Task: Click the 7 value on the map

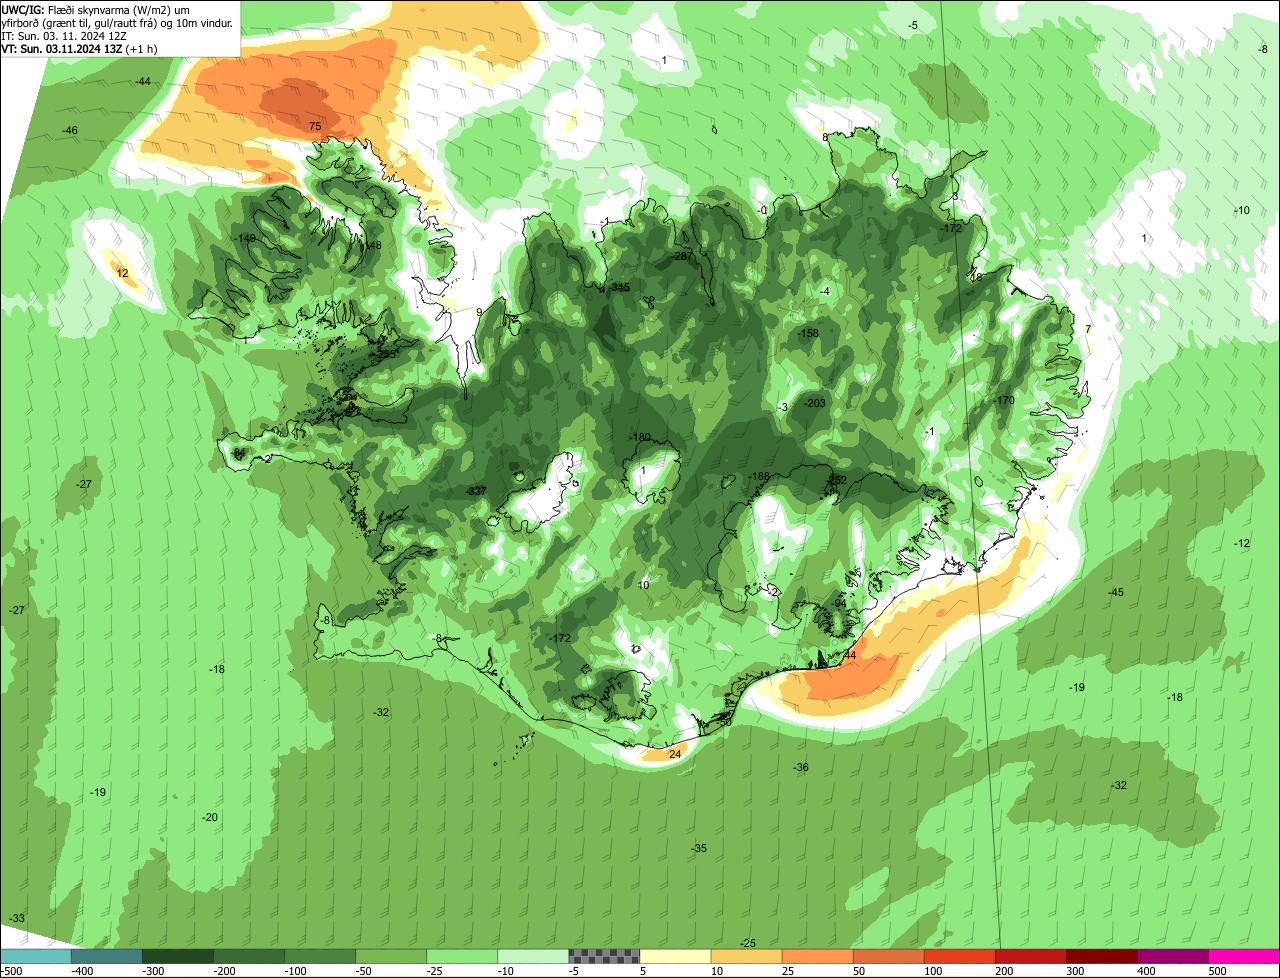Action: coord(1088,329)
